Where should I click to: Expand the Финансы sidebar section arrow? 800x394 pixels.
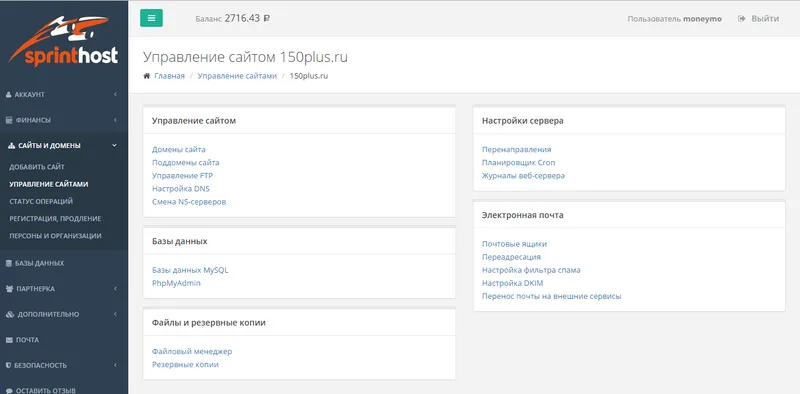point(115,120)
